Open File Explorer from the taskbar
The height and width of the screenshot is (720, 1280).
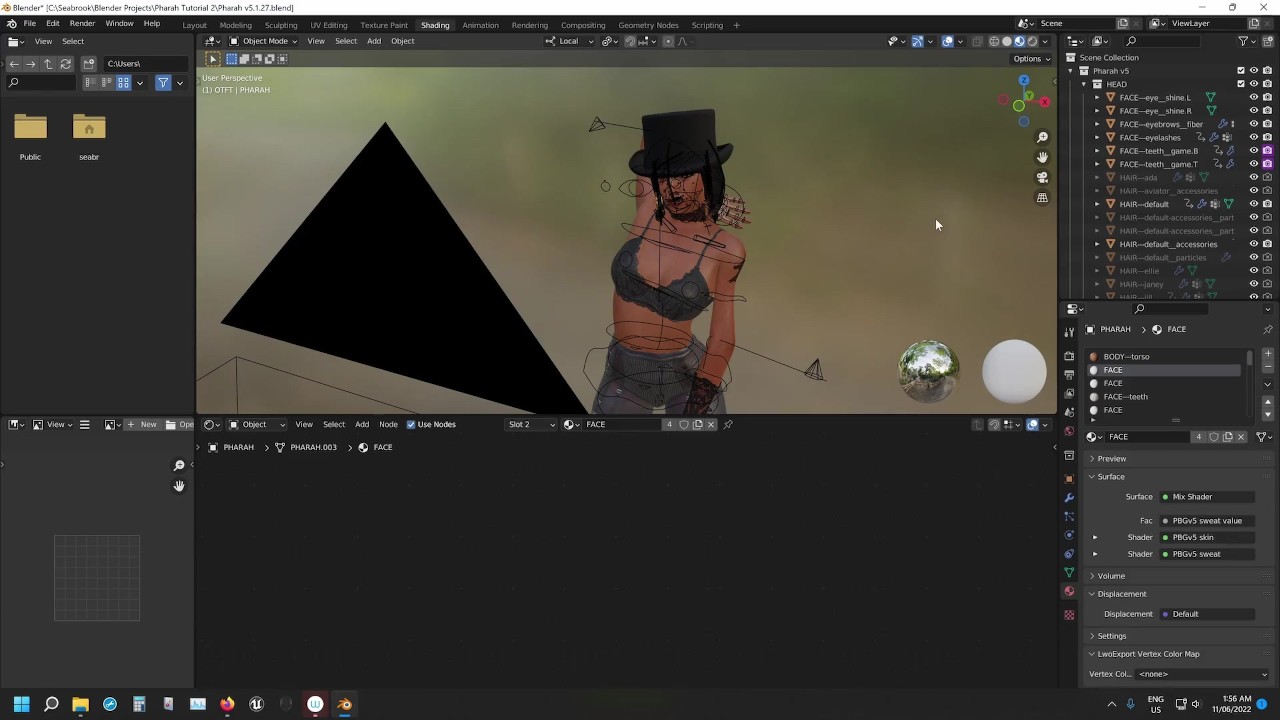tap(81, 704)
